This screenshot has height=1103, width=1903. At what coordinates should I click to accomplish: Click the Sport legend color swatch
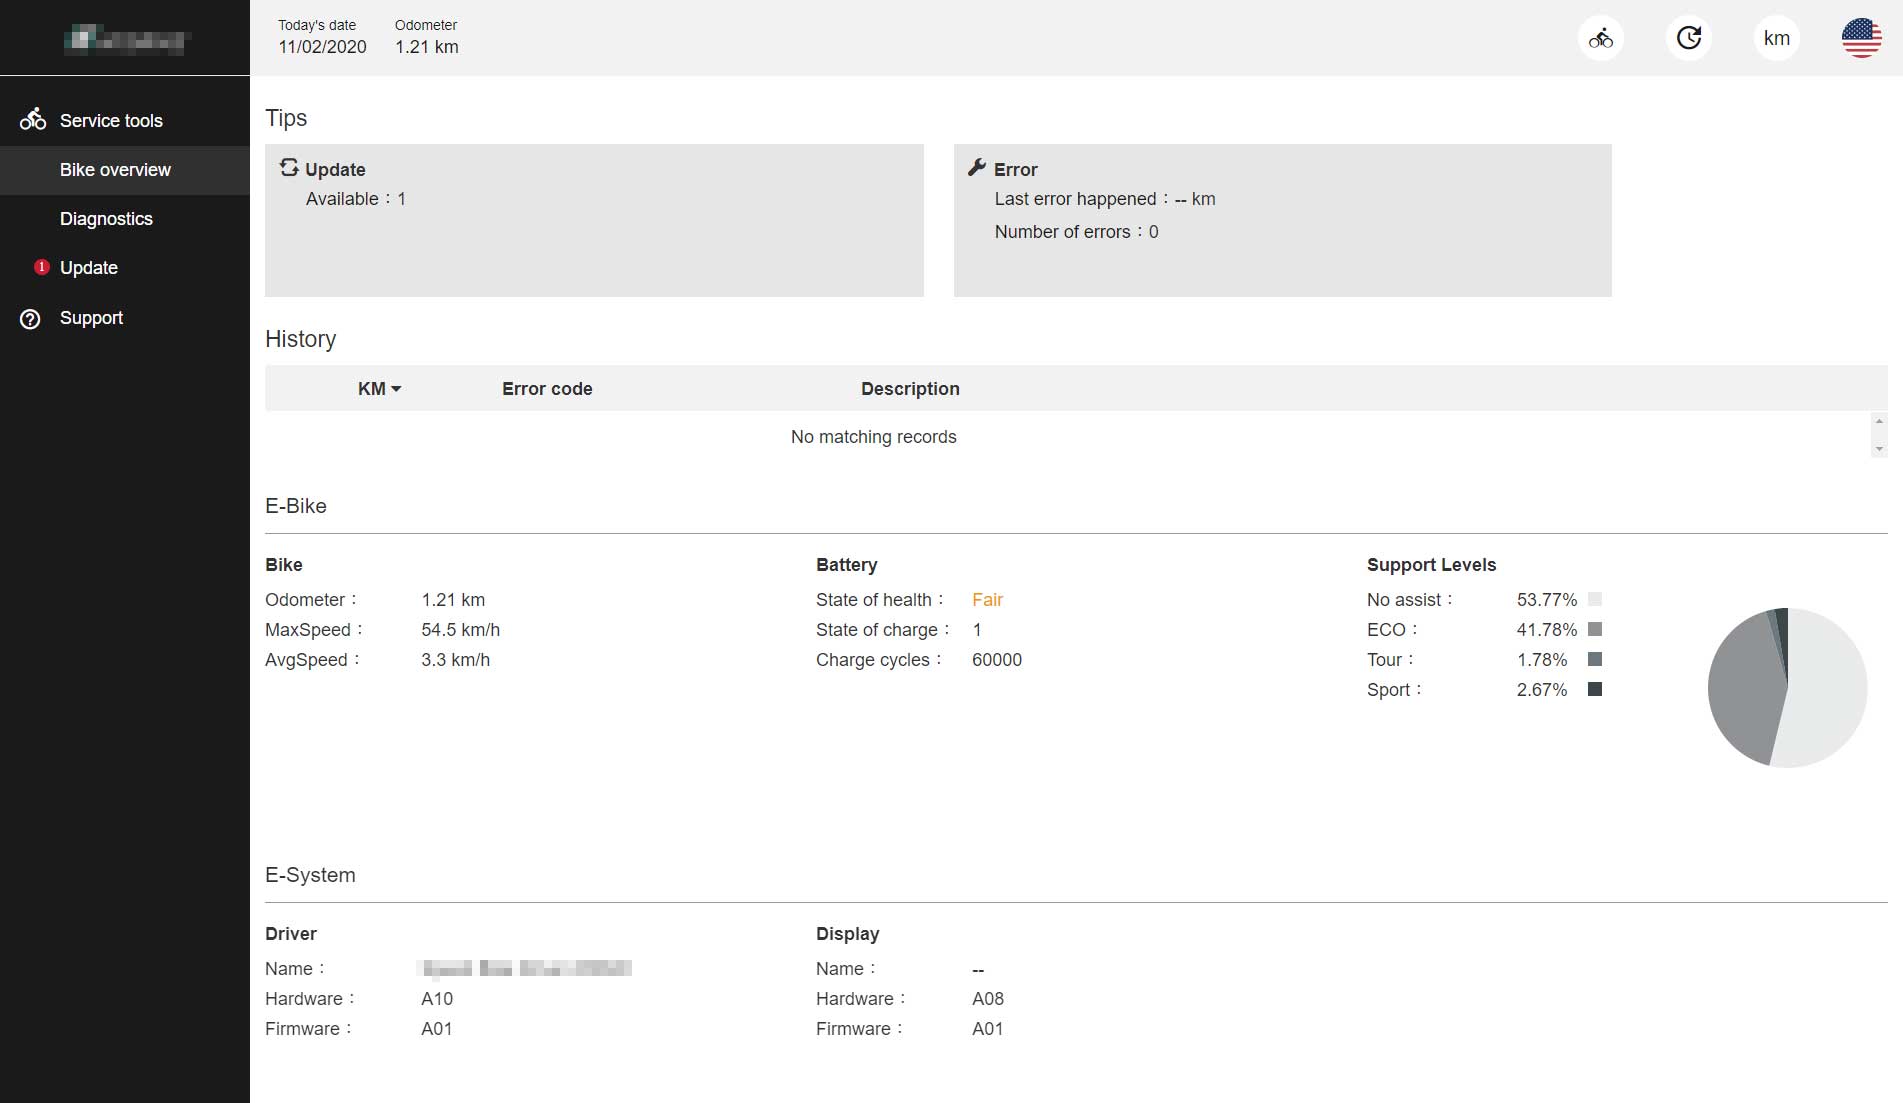pos(1595,689)
